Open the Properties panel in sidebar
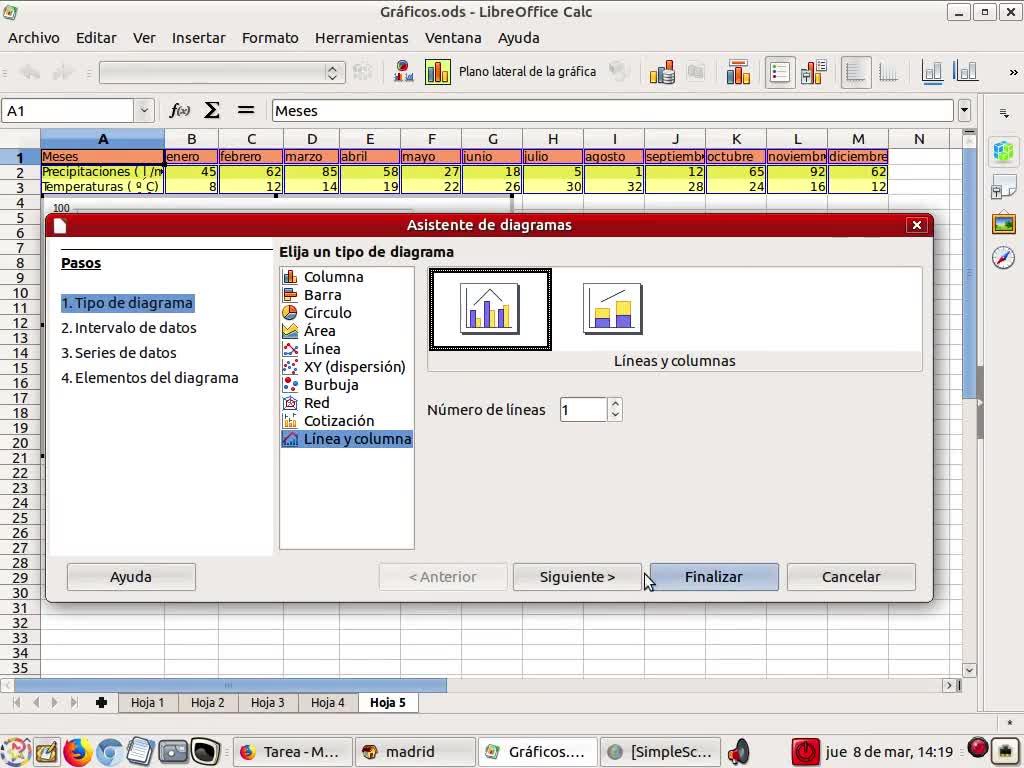 [x=1003, y=152]
